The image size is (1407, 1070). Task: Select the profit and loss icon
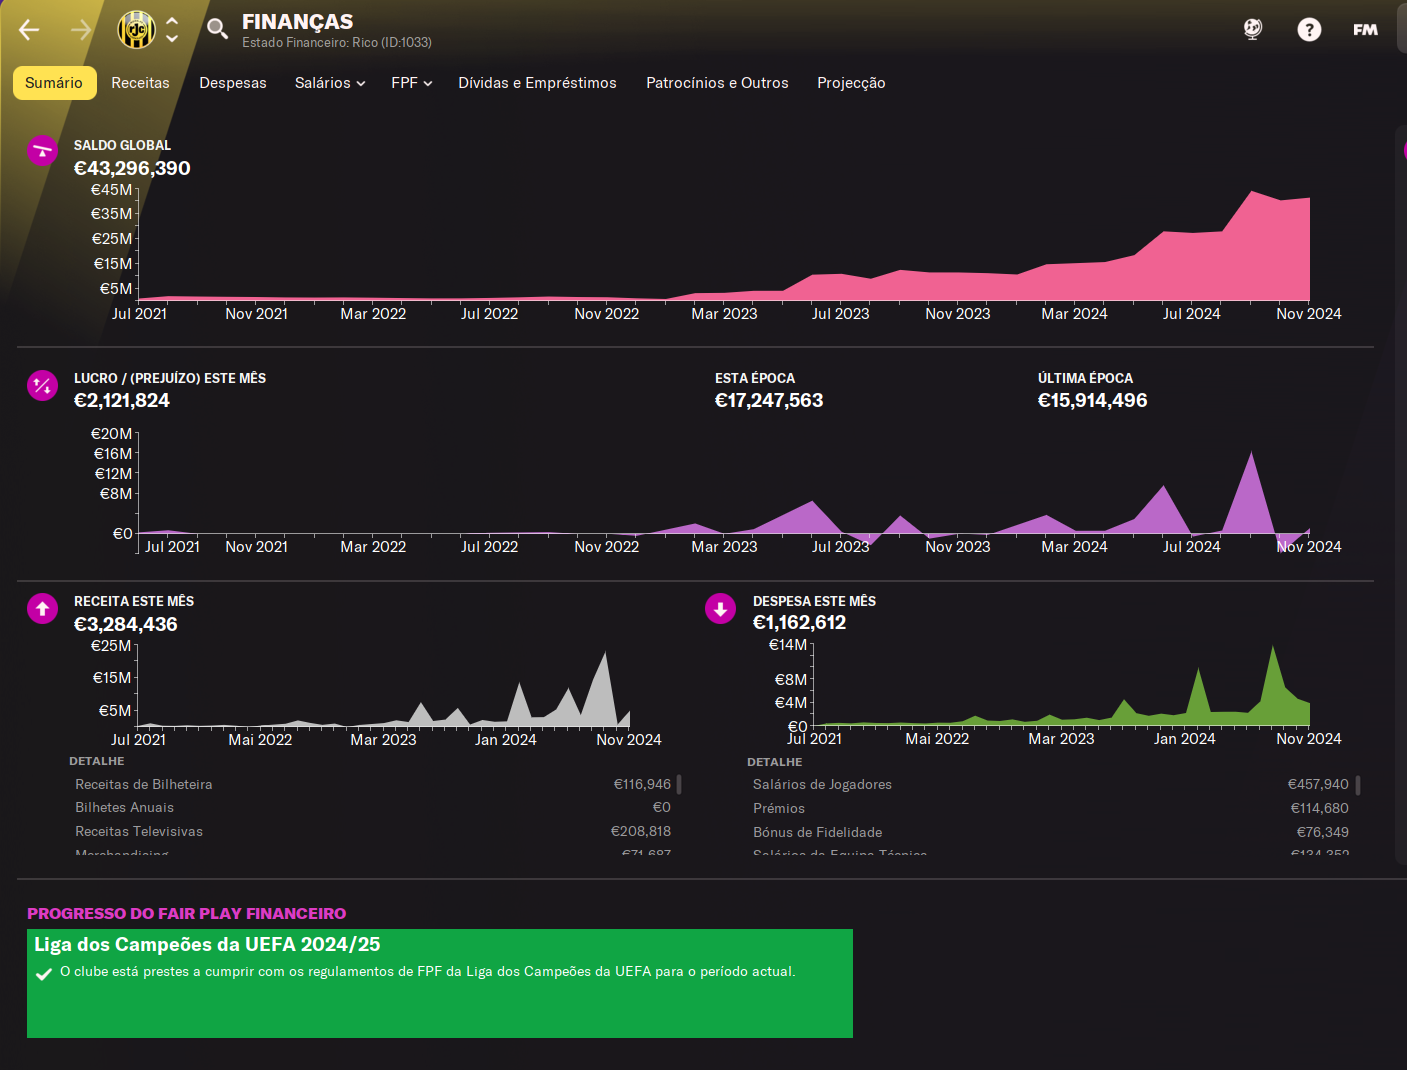[42, 385]
